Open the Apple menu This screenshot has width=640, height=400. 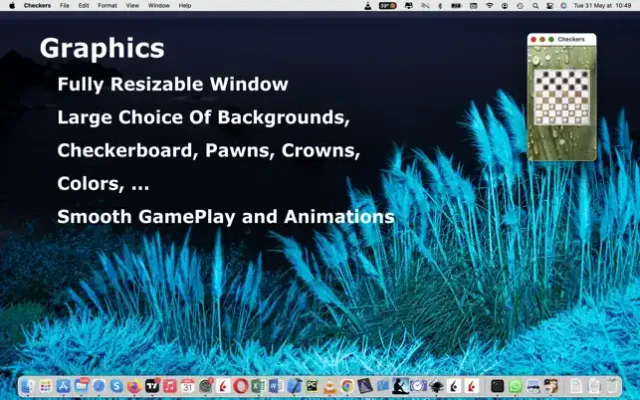[12, 5]
